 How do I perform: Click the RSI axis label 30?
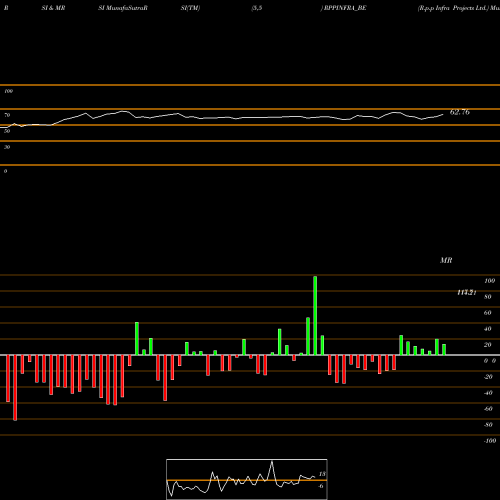[x=7, y=147]
